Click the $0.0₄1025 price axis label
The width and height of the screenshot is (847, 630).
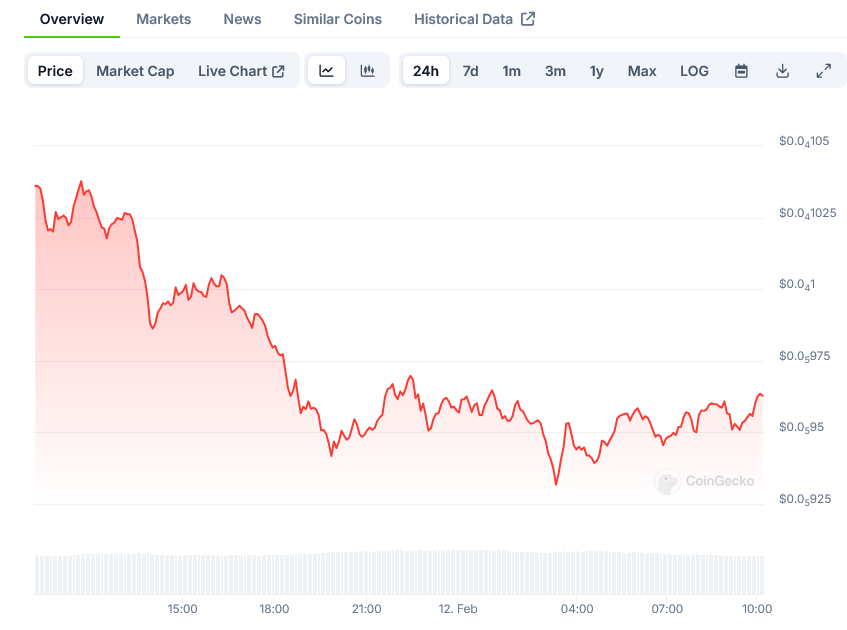pyautogui.click(x=808, y=213)
